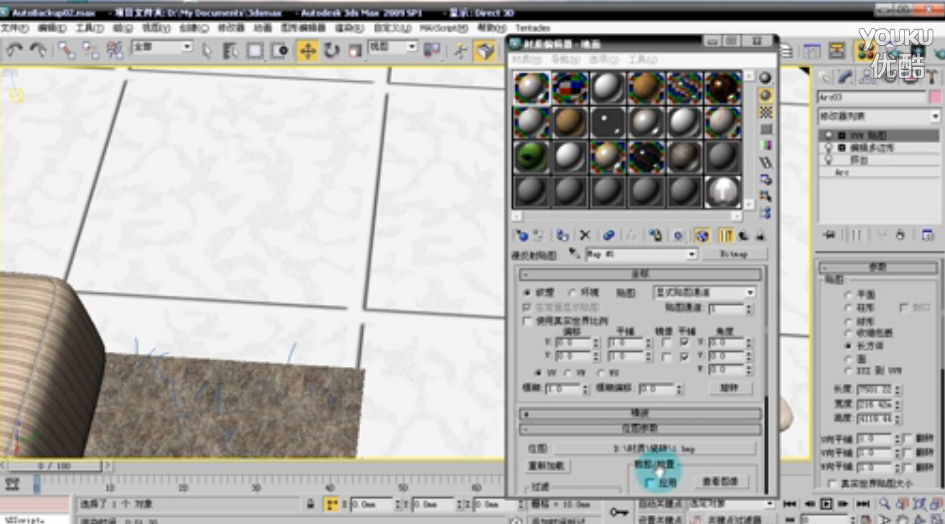Open the MAXScript menu
The width and height of the screenshot is (945, 524).
[x=444, y=28]
